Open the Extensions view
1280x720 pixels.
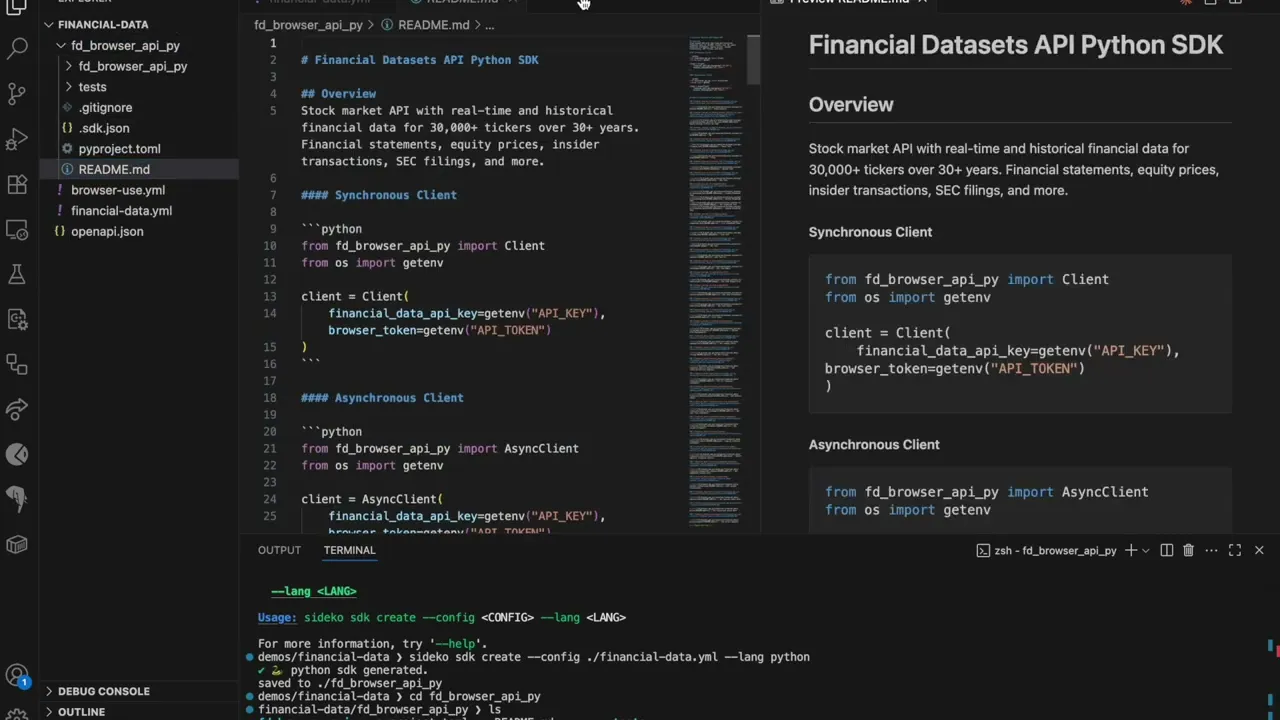(17, 184)
